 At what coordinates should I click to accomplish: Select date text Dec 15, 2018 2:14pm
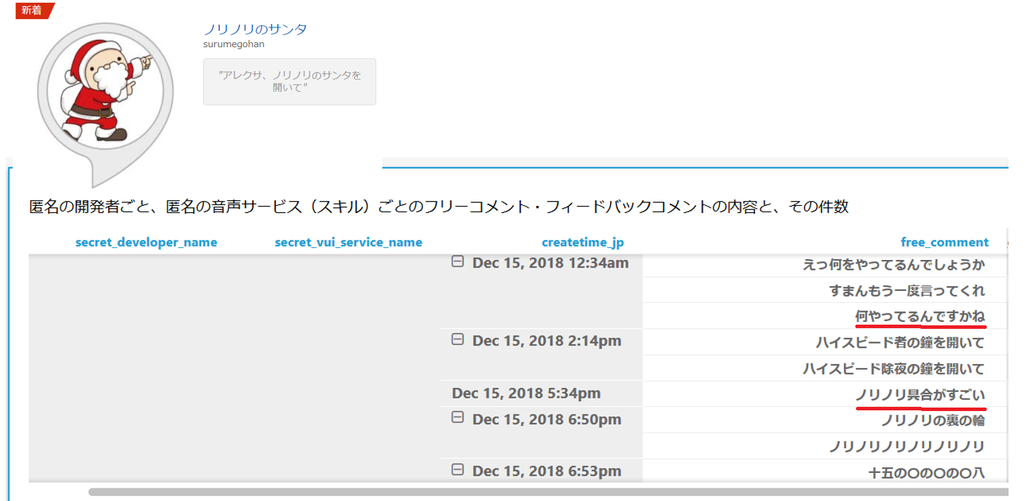click(x=547, y=341)
